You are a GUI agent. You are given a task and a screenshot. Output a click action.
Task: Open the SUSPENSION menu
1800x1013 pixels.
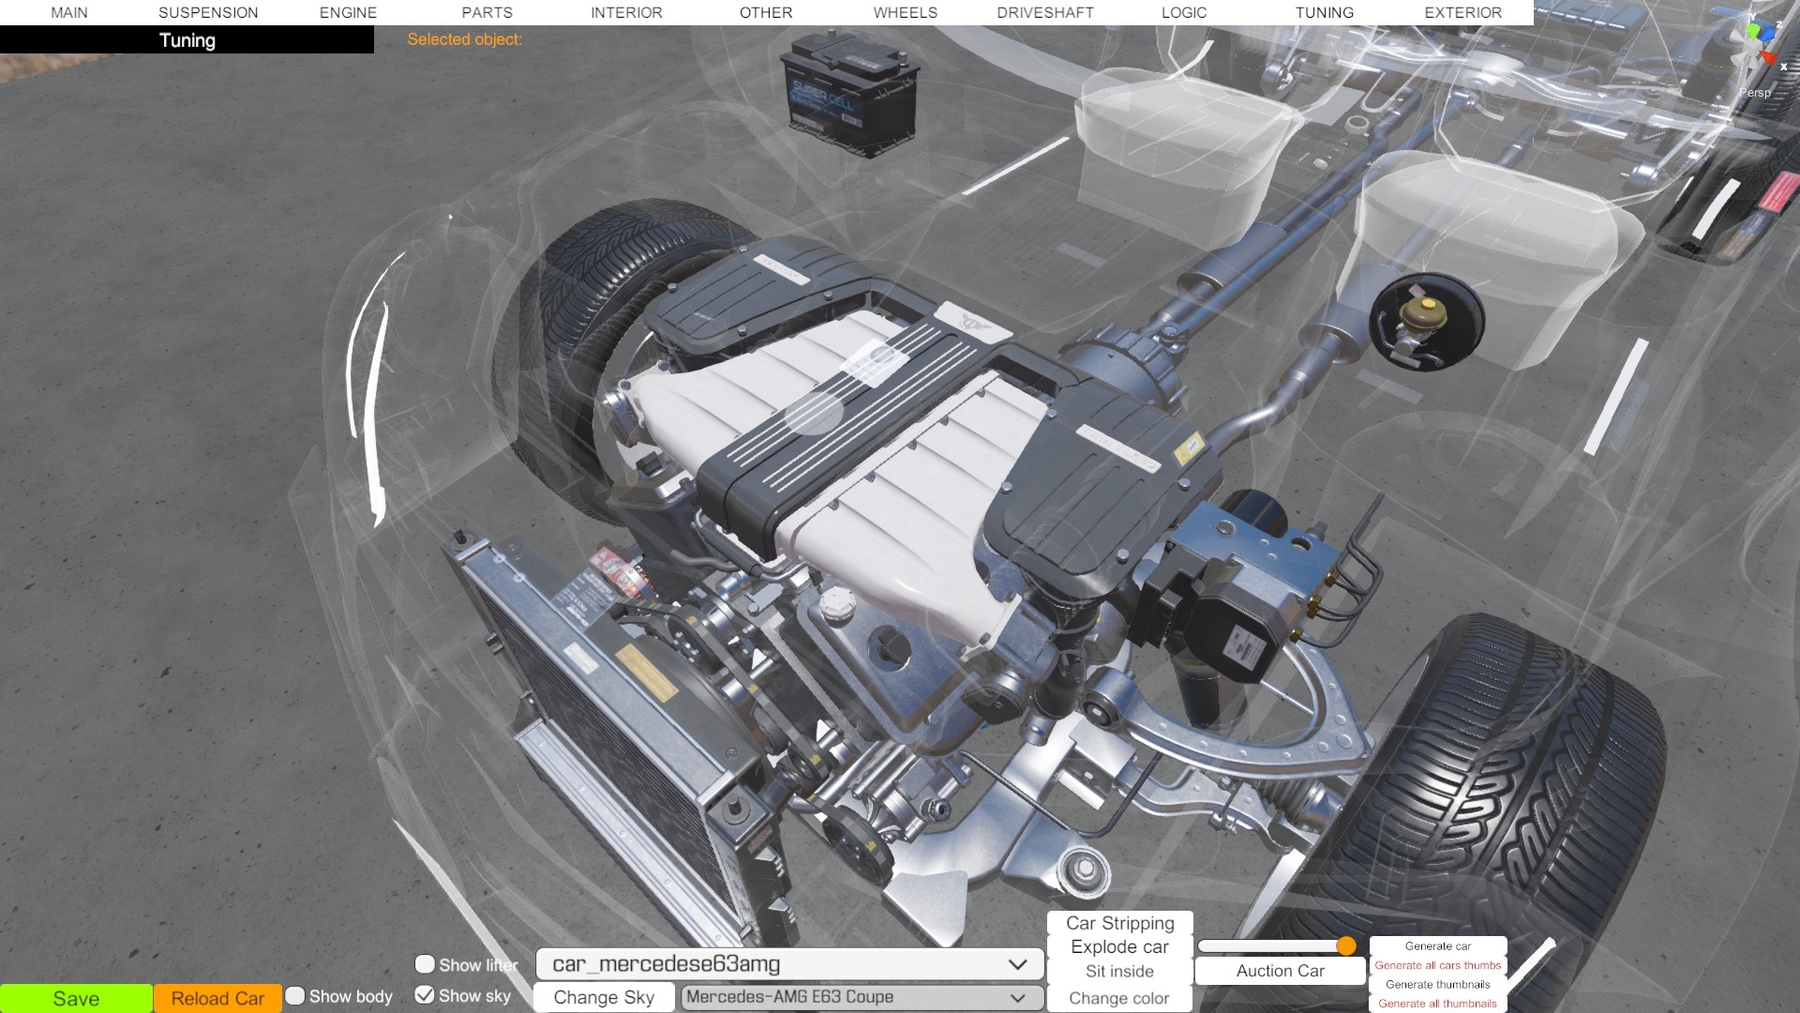(x=208, y=13)
